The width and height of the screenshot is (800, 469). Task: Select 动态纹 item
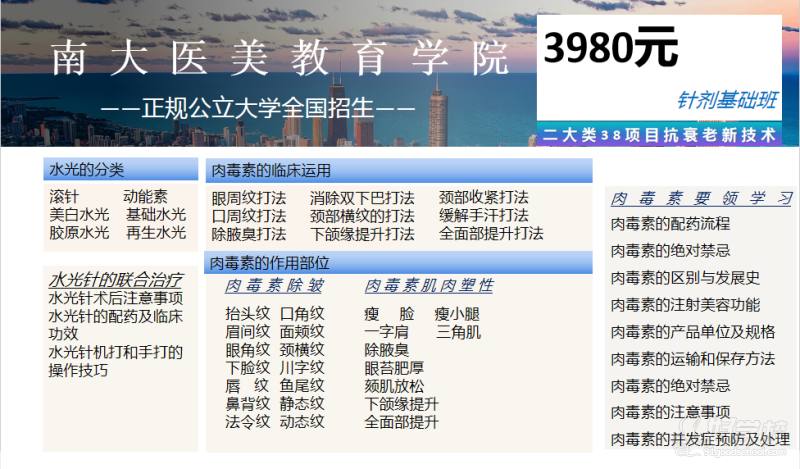point(302,422)
